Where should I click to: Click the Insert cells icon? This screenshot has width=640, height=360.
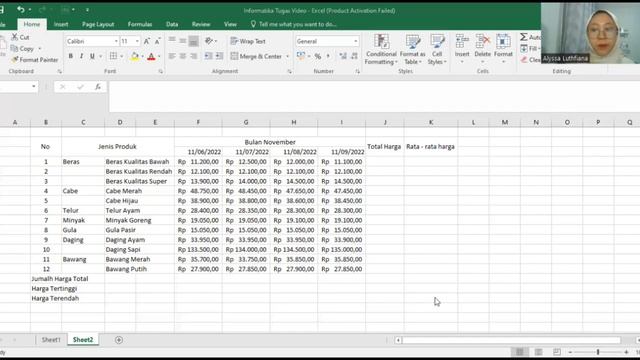pos(462,41)
